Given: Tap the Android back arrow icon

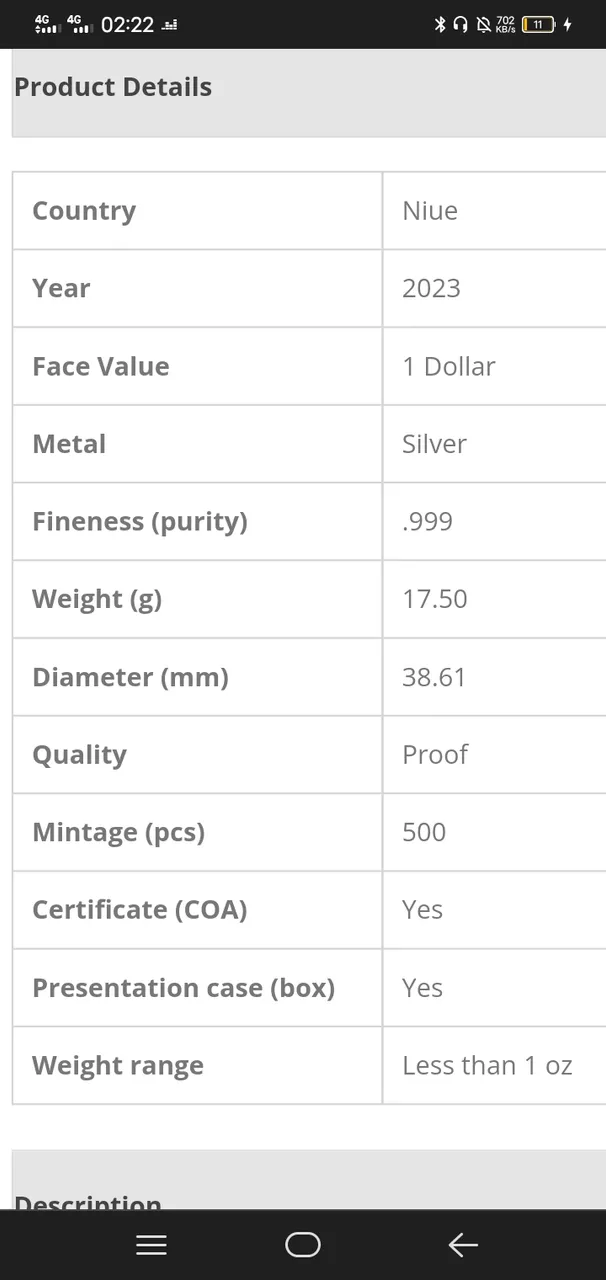Looking at the screenshot, I should [x=463, y=1245].
